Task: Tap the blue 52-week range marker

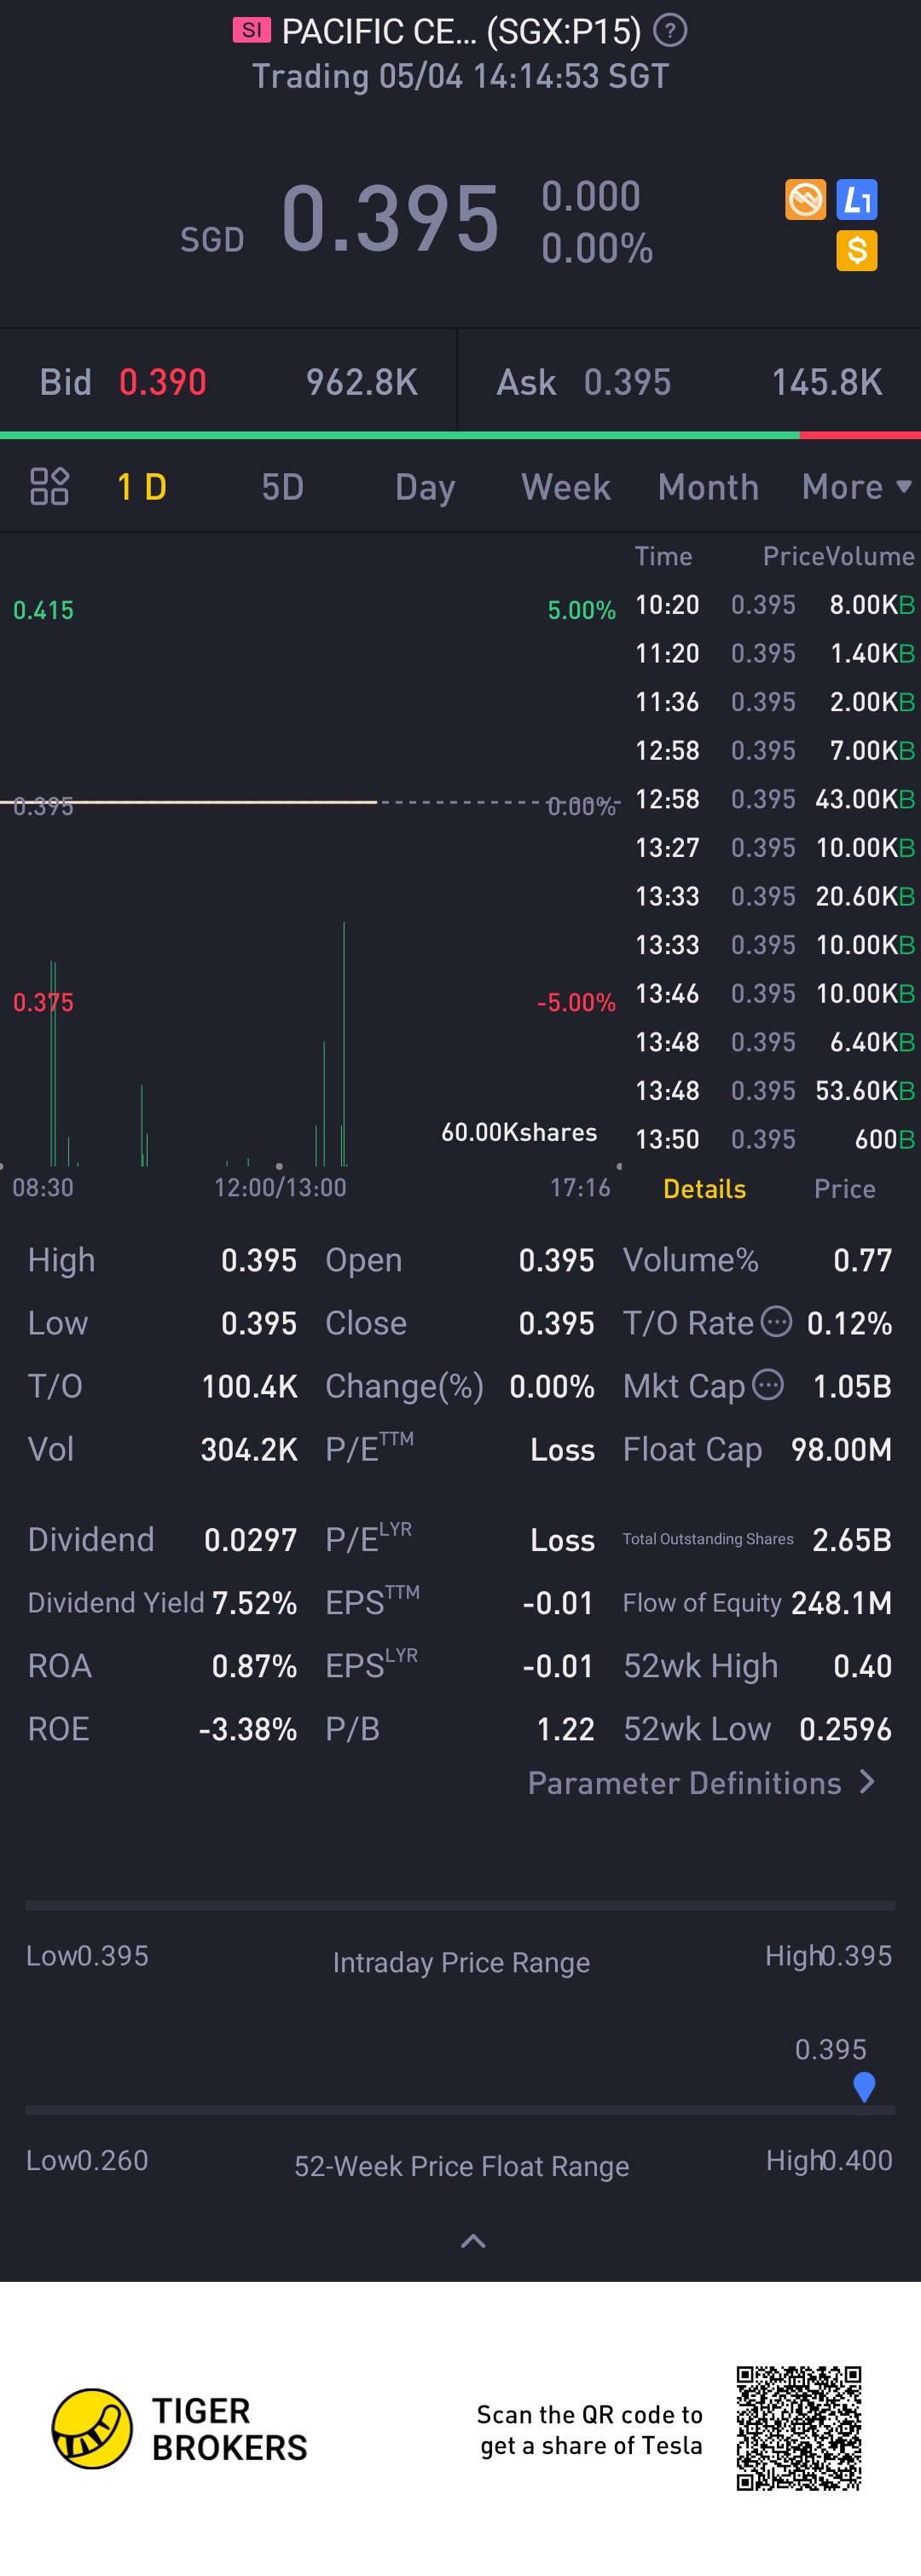Action: coord(864,2086)
